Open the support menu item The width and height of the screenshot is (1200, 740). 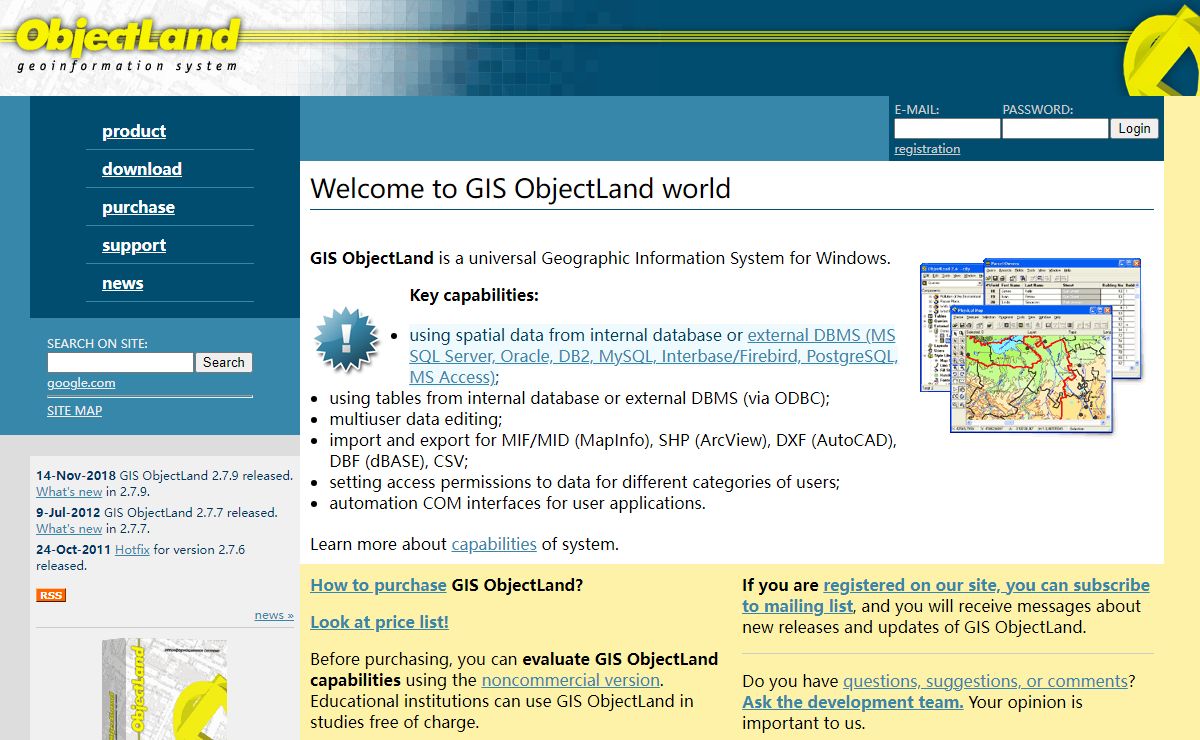[134, 245]
